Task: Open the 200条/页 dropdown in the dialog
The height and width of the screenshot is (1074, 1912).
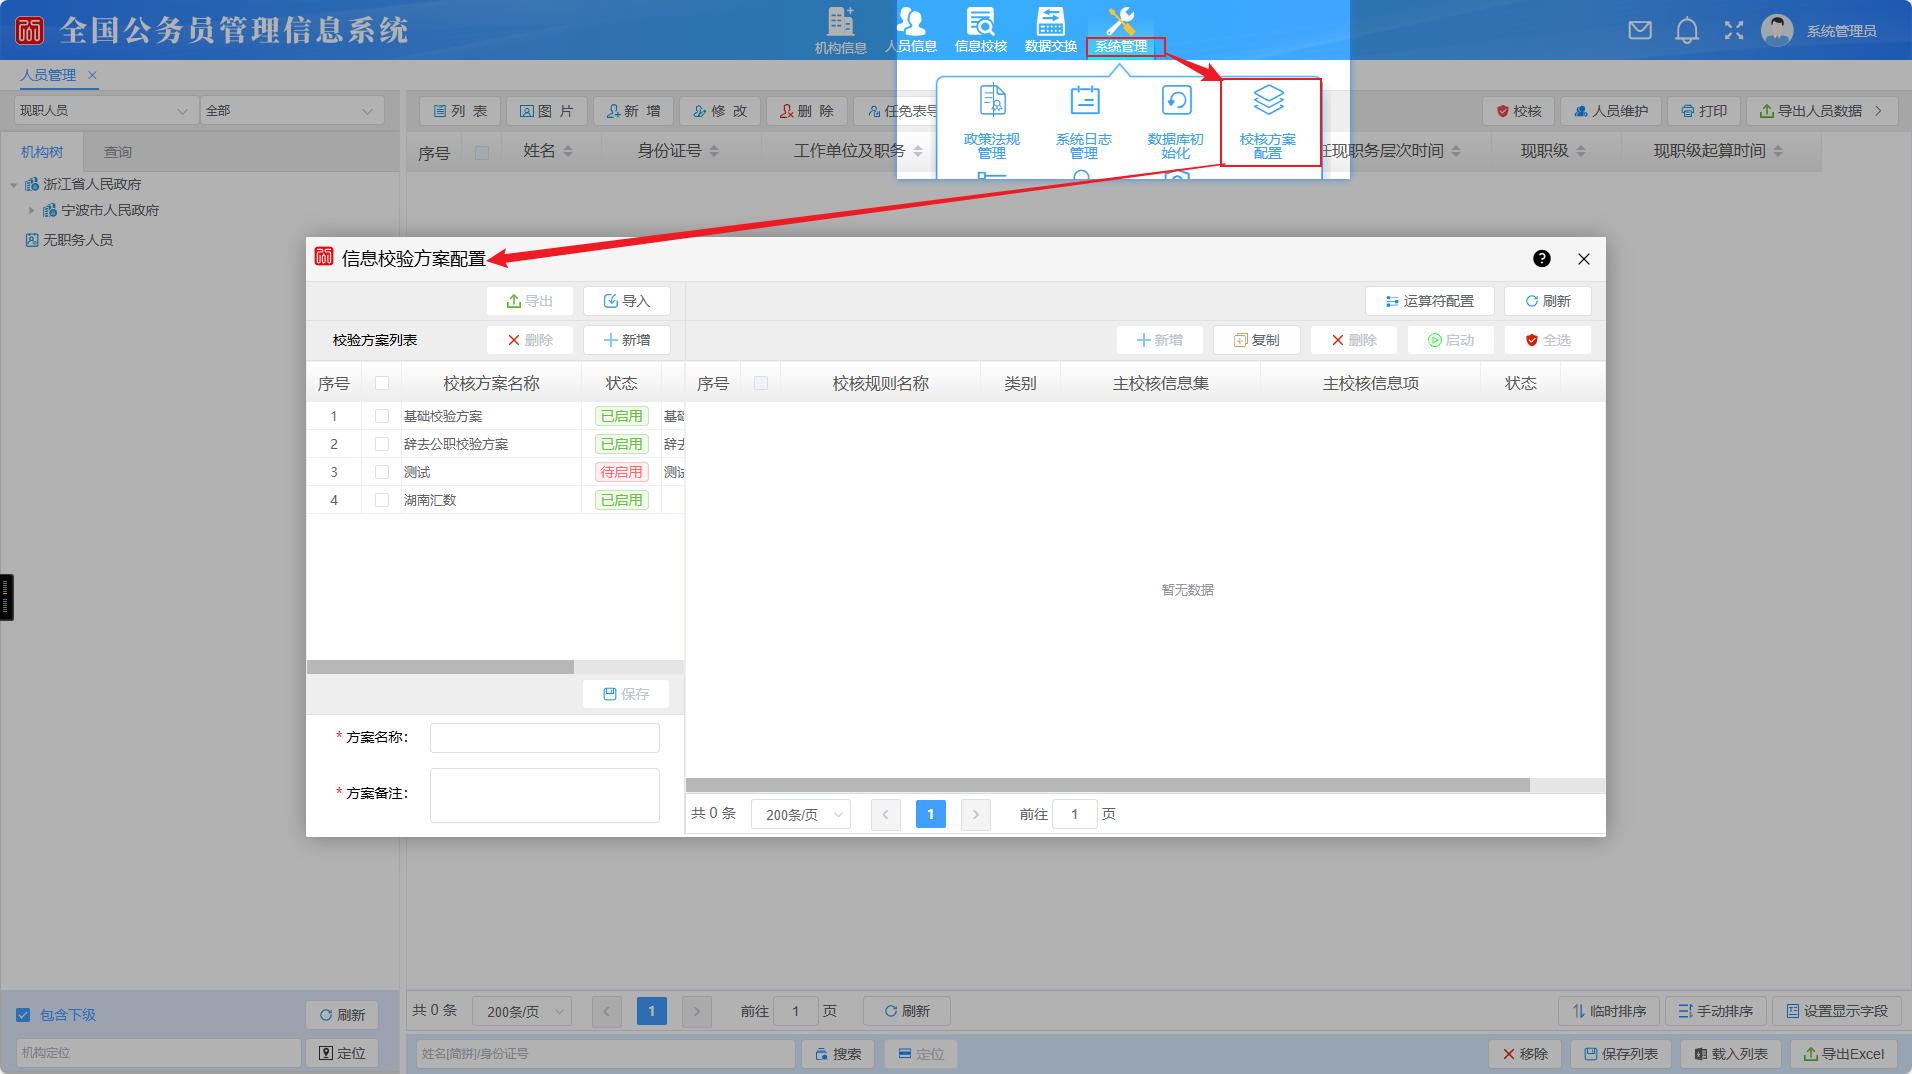Action: (x=801, y=815)
